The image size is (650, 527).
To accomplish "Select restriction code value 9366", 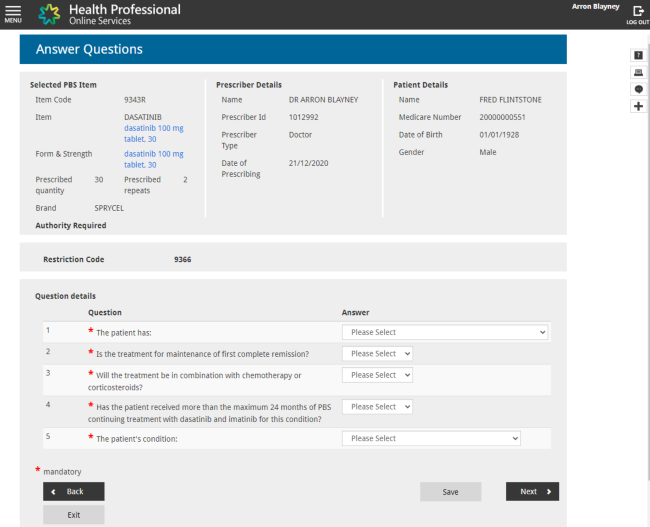I will (x=182, y=260).
